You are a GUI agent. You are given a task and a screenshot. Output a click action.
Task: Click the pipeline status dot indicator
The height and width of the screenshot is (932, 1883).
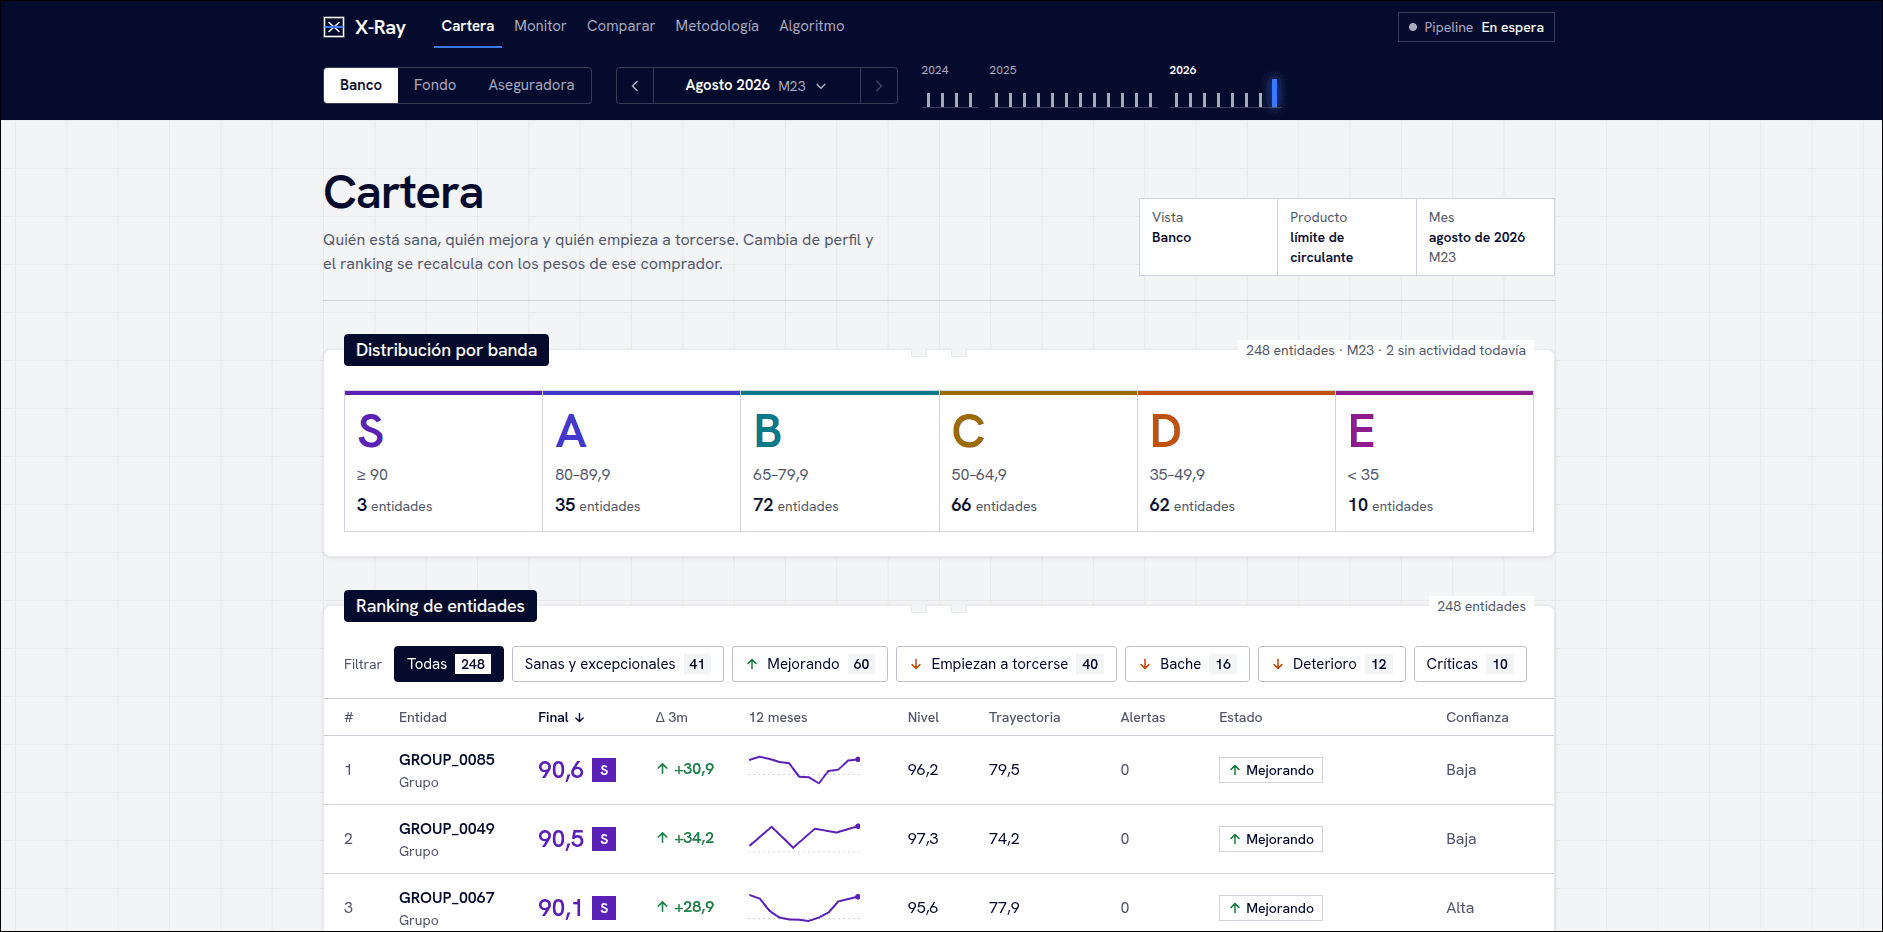point(1413,28)
